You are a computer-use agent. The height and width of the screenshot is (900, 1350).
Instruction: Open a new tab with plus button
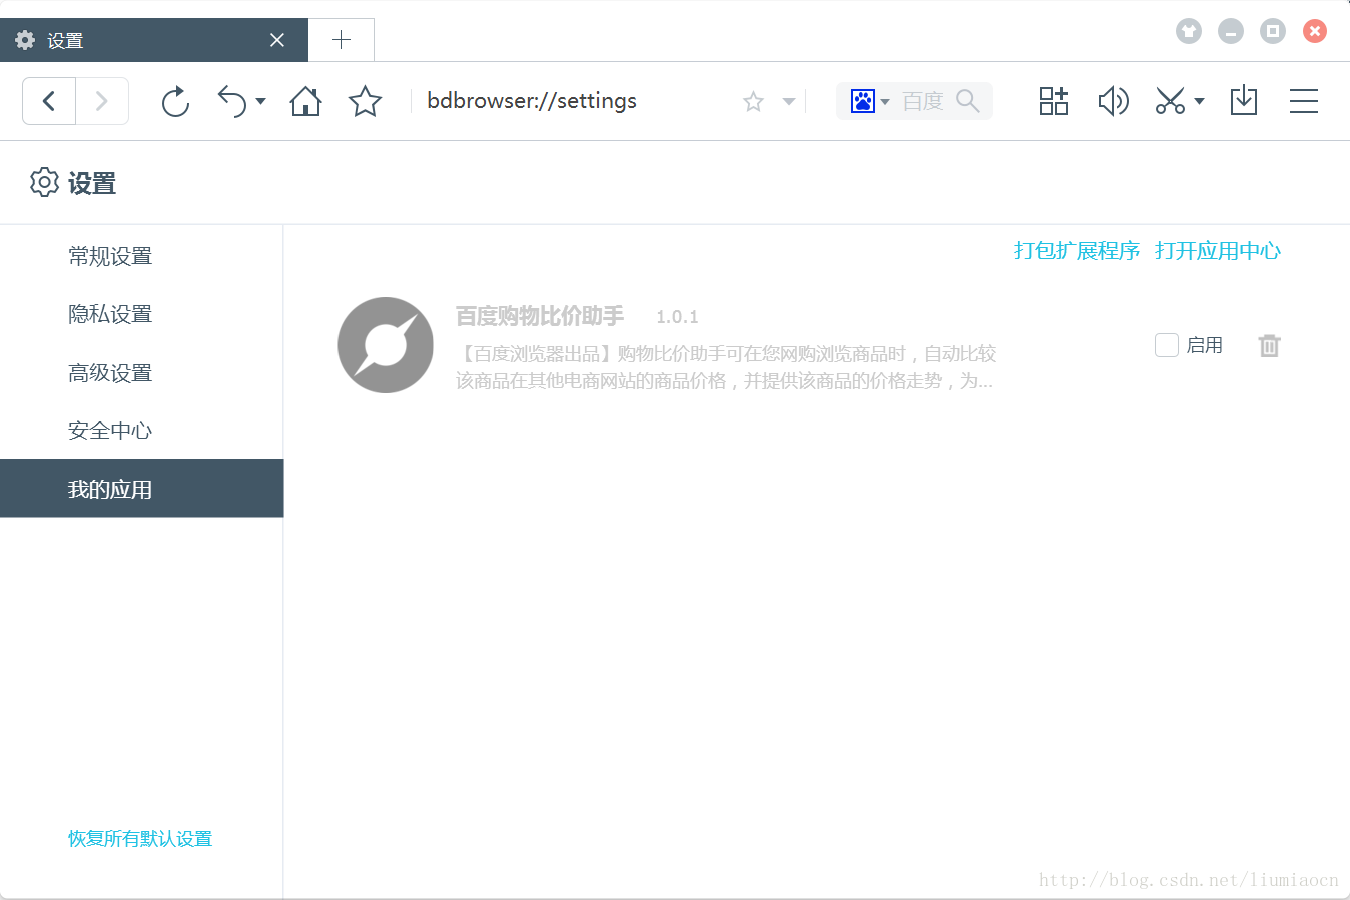(x=341, y=40)
